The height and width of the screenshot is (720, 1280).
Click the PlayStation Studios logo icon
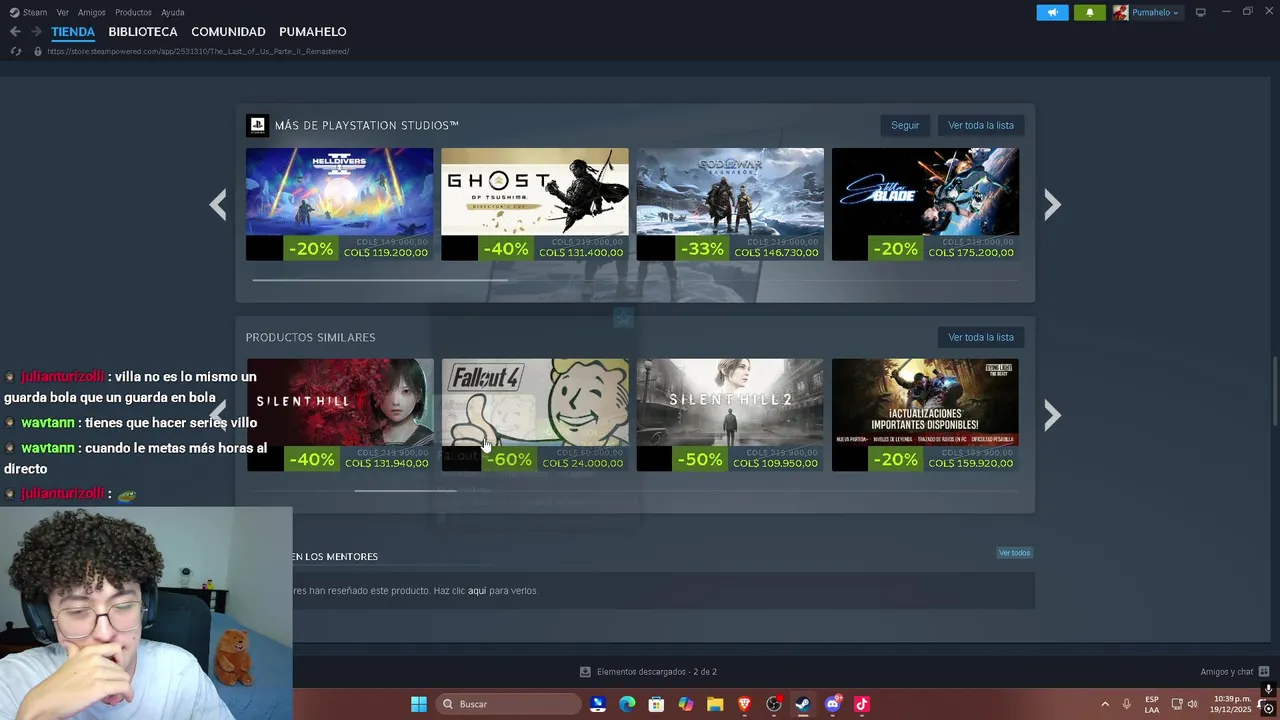click(257, 125)
